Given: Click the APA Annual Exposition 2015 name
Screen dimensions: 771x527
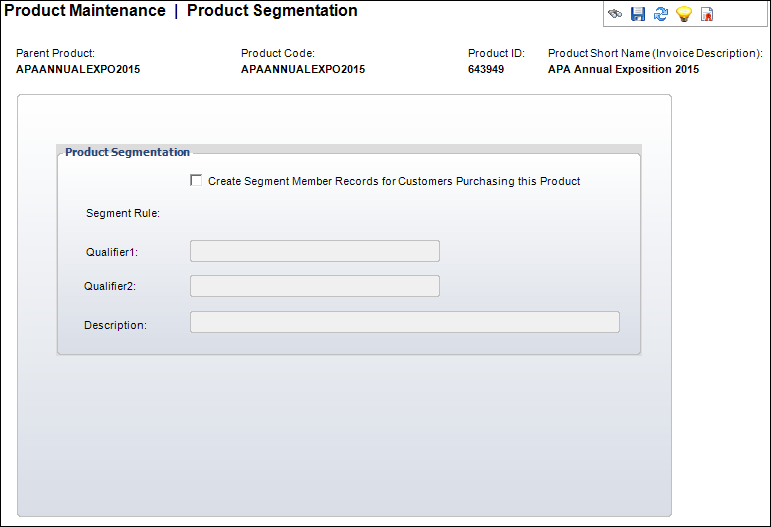Looking at the screenshot, I should tap(623, 69).
